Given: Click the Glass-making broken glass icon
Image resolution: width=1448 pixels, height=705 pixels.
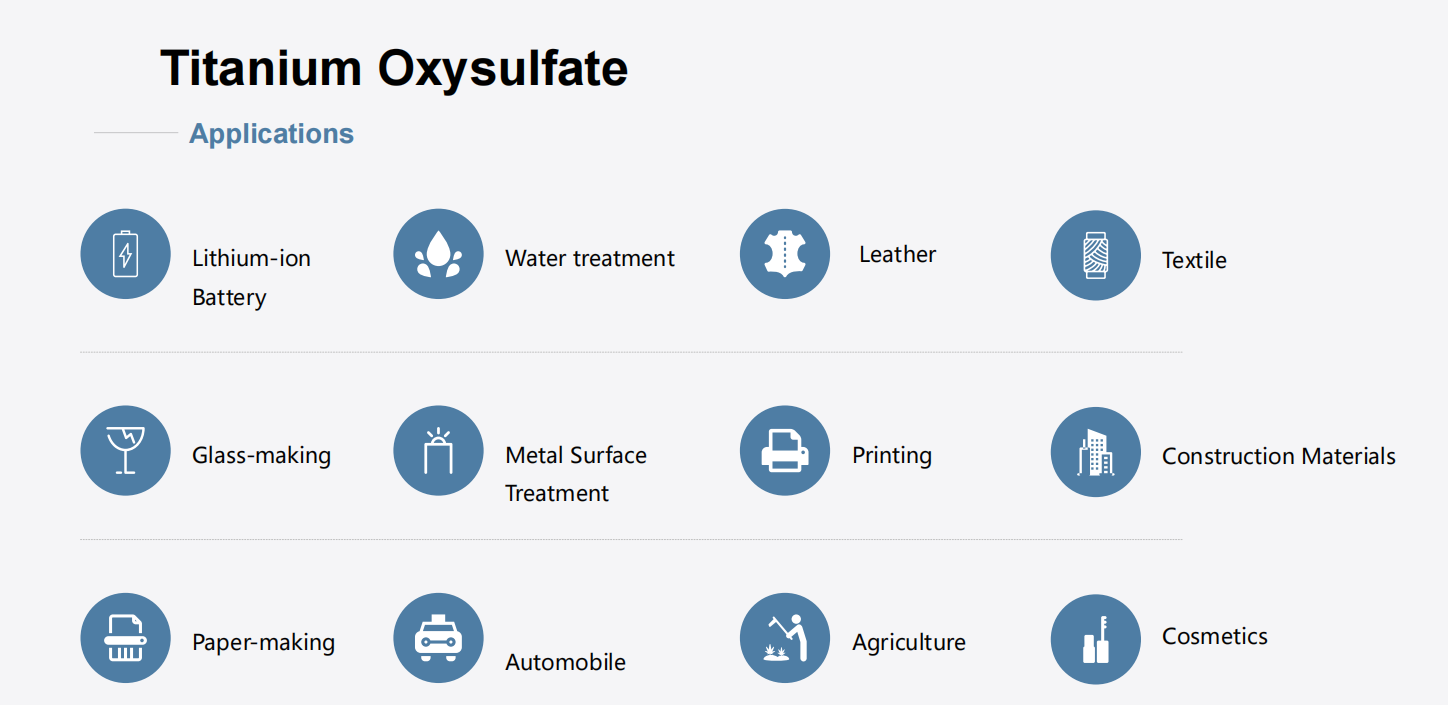Looking at the screenshot, I should click(125, 450).
